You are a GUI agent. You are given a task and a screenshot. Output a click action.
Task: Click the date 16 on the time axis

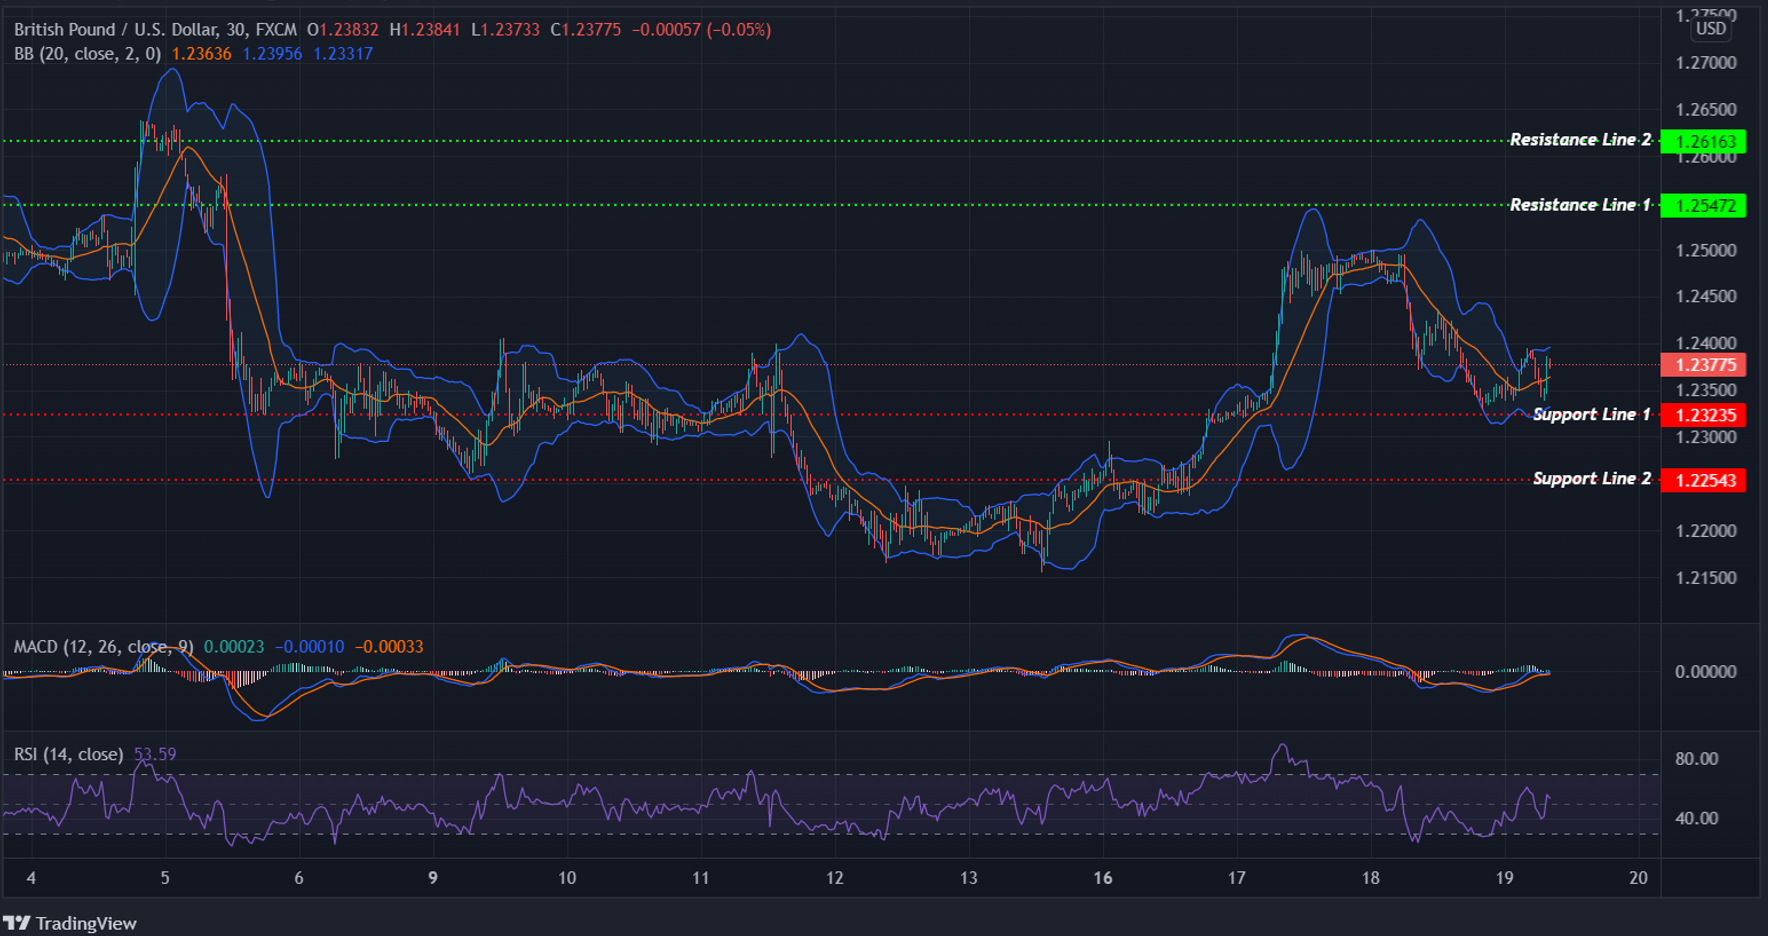(x=1103, y=878)
